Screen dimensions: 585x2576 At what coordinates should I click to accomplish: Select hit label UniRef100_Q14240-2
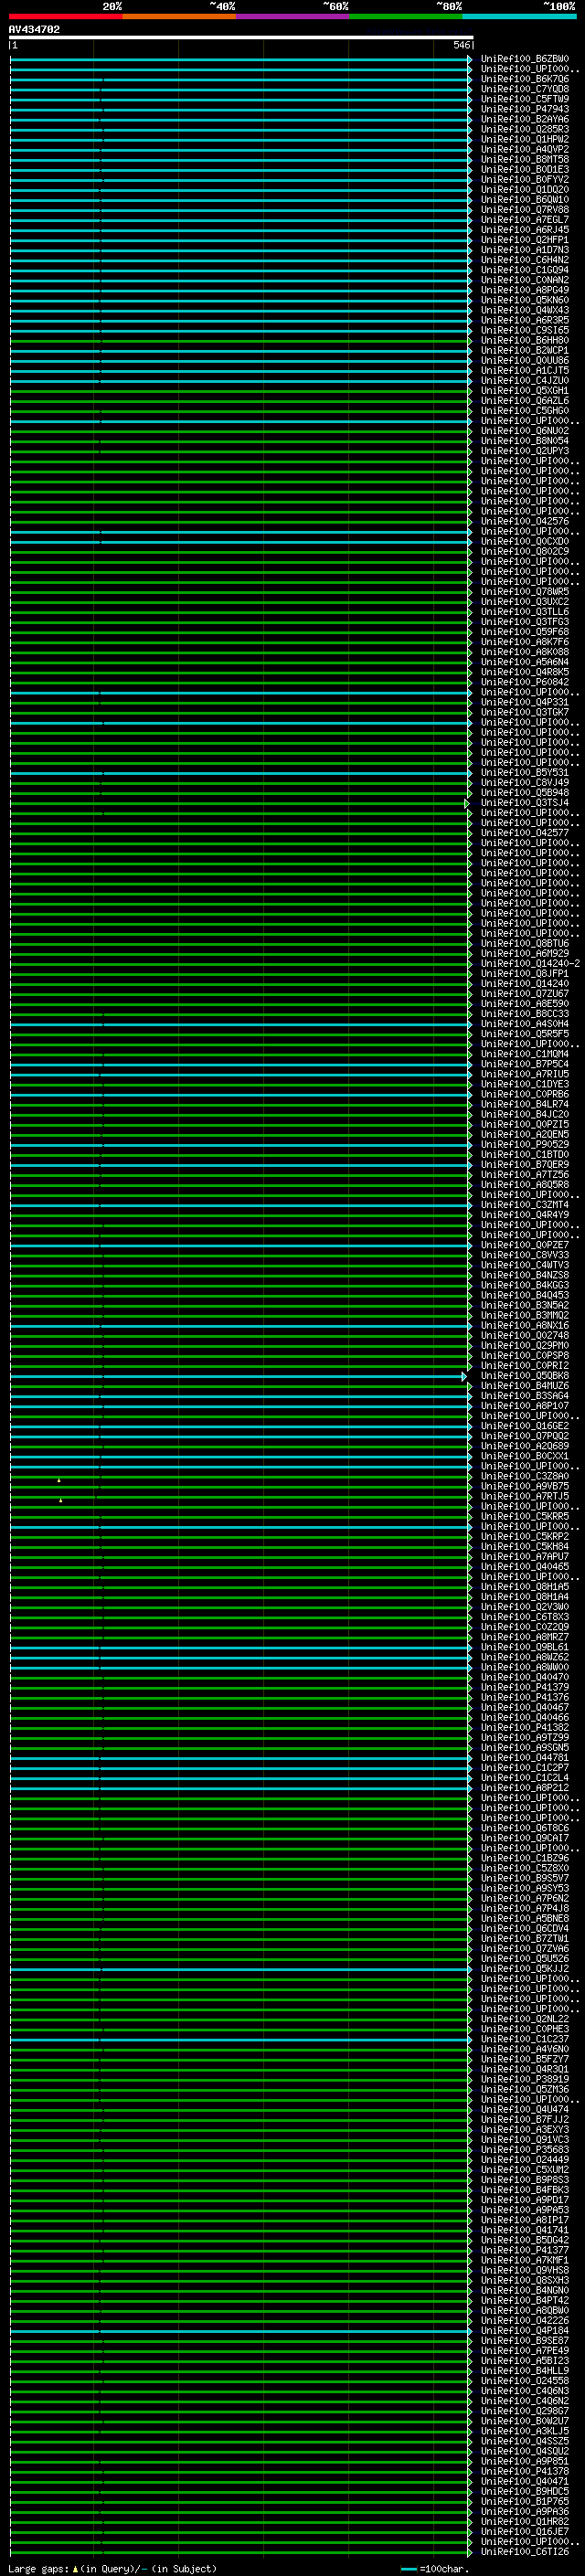(530, 963)
